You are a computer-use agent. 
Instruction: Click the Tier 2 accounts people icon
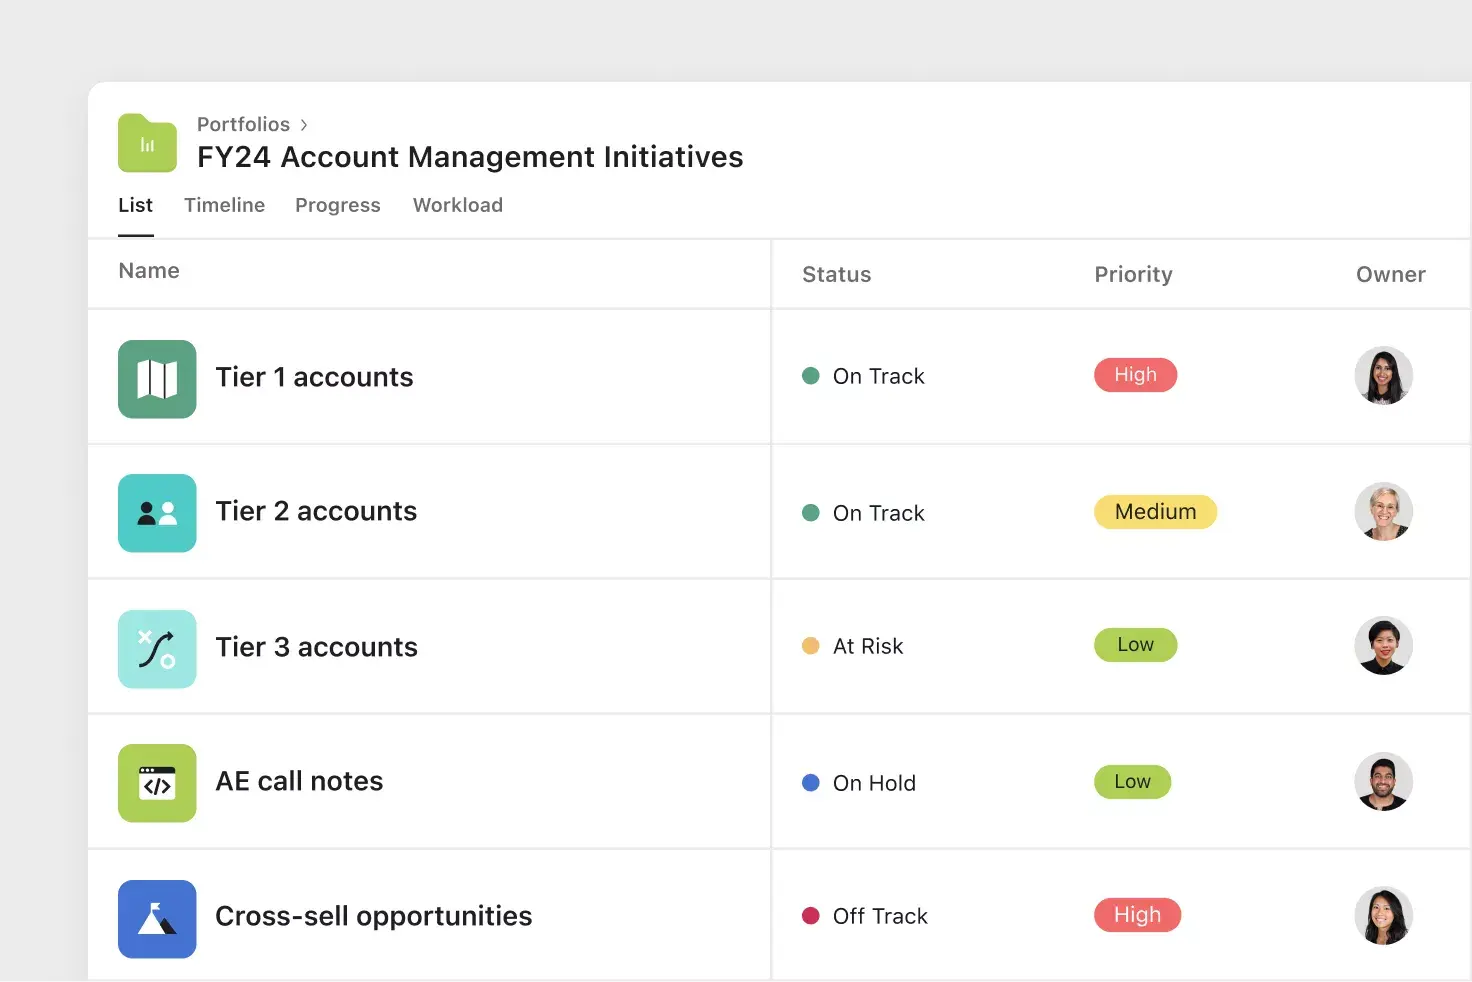pos(156,513)
